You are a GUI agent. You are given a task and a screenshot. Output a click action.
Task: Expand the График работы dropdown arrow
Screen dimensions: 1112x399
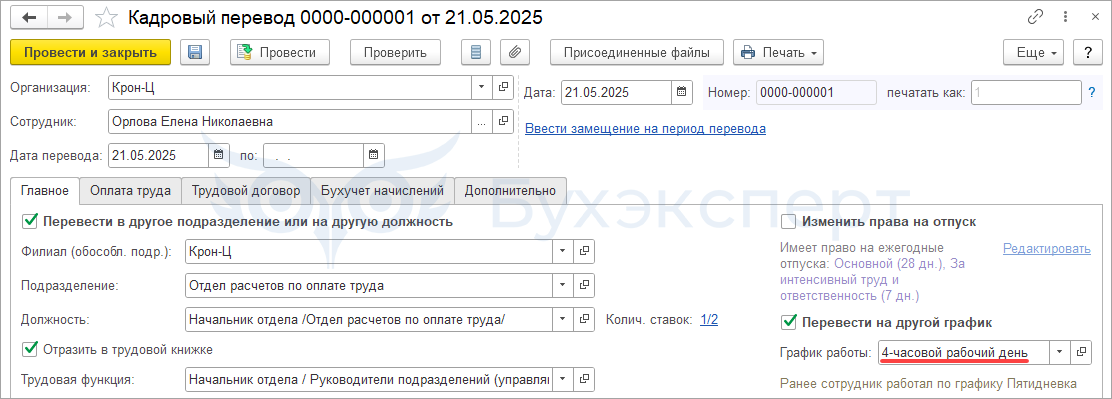click(x=1060, y=351)
